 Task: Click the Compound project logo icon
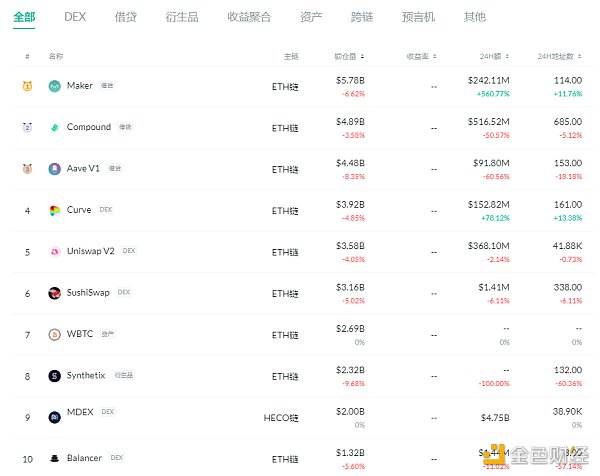(x=55, y=128)
